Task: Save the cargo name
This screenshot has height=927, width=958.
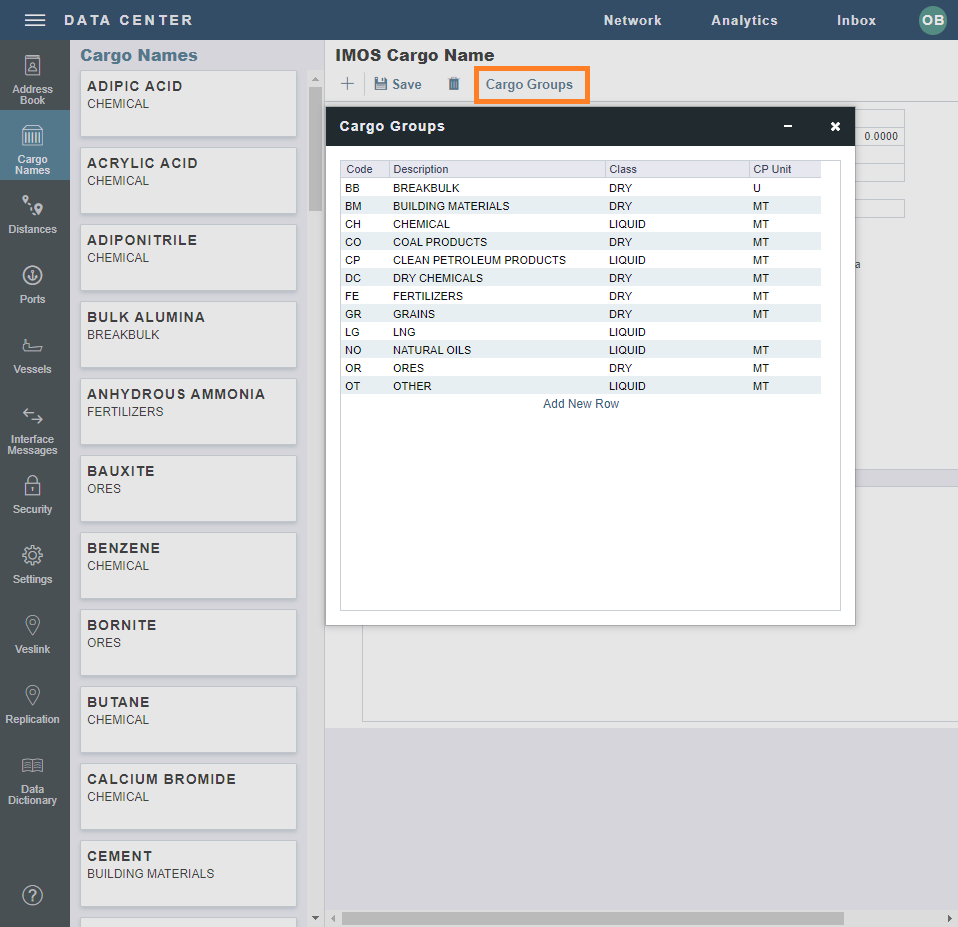Action: pos(397,84)
